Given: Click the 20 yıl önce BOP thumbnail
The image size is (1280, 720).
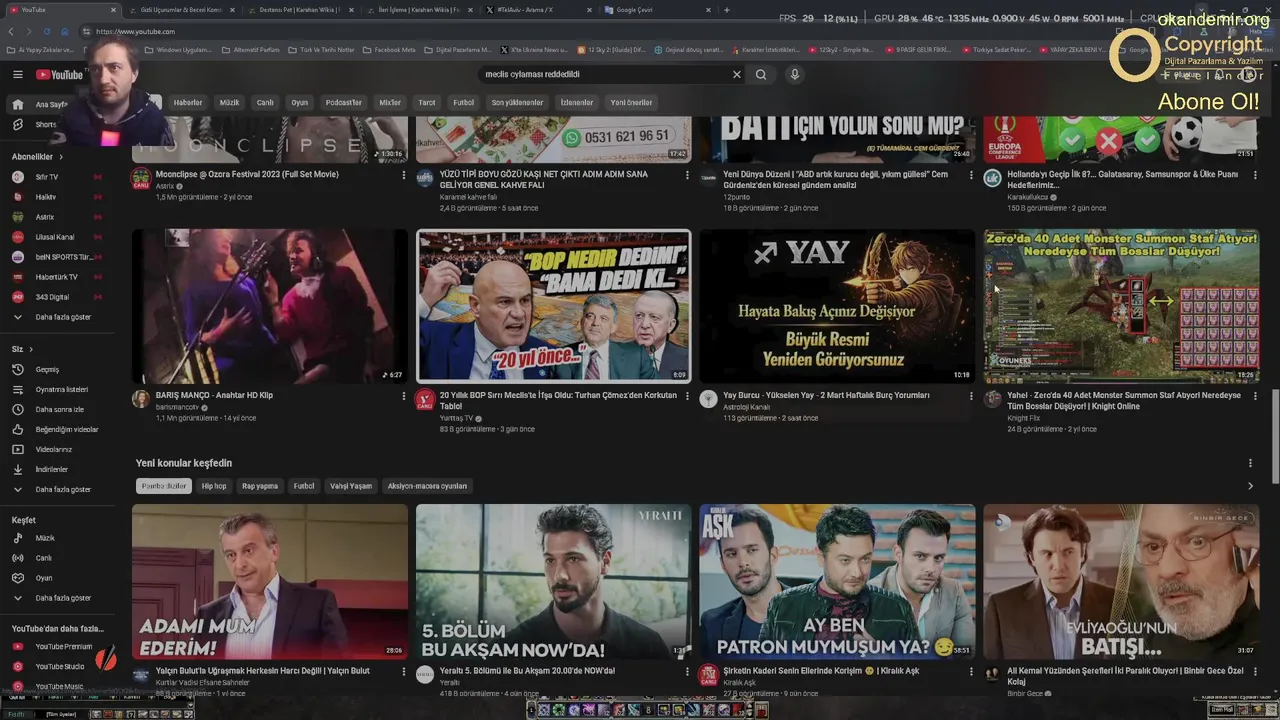Looking at the screenshot, I should coord(553,306).
